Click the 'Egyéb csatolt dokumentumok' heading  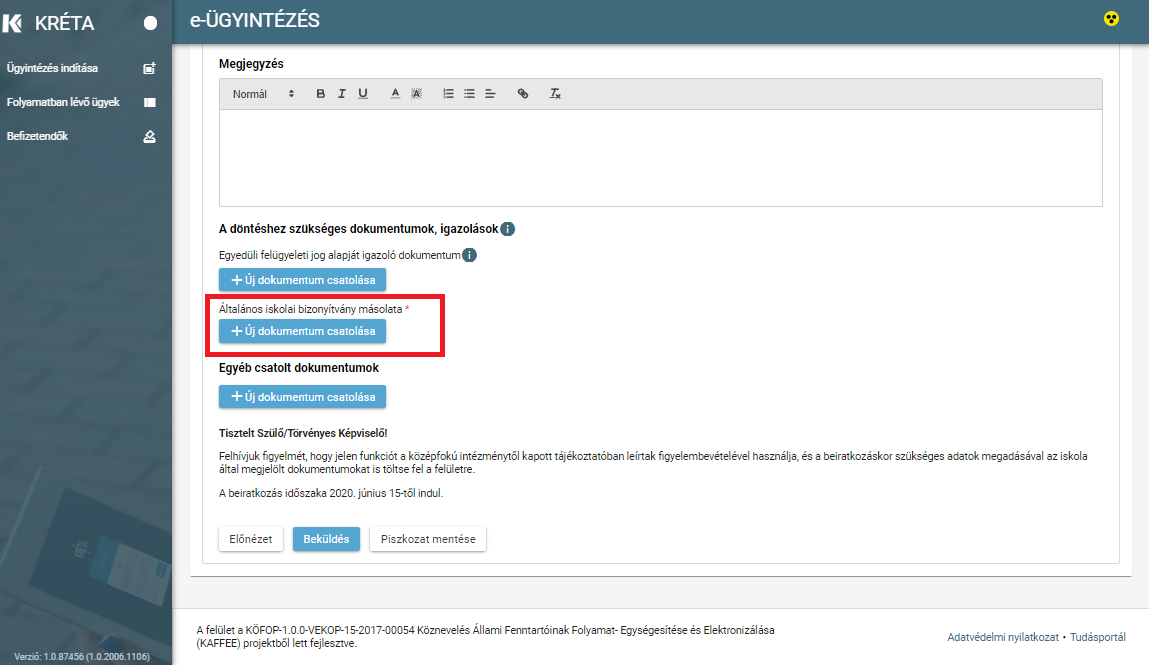299,368
